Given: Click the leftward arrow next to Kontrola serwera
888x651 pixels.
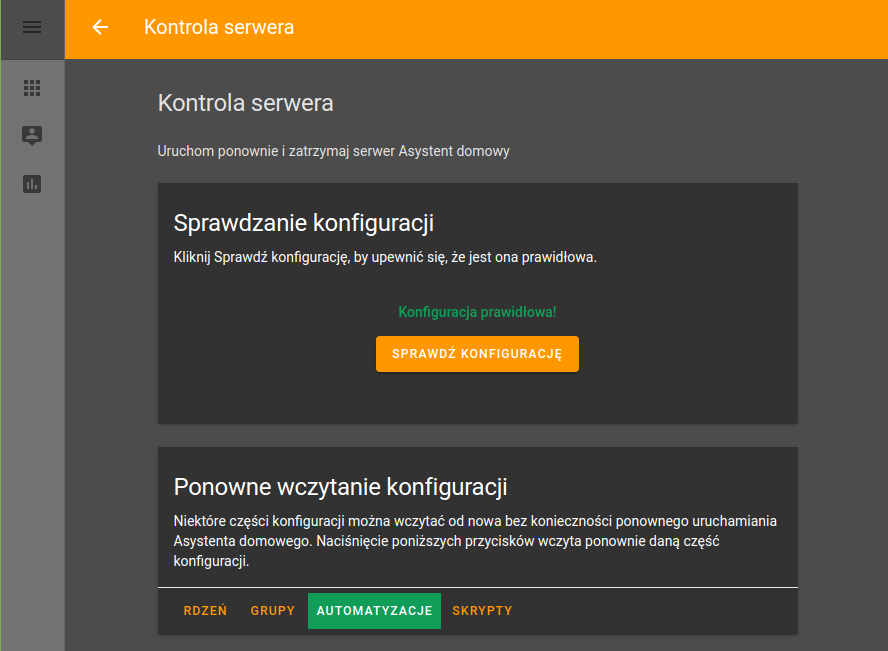Looking at the screenshot, I should pyautogui.click(x=99, y=27).
